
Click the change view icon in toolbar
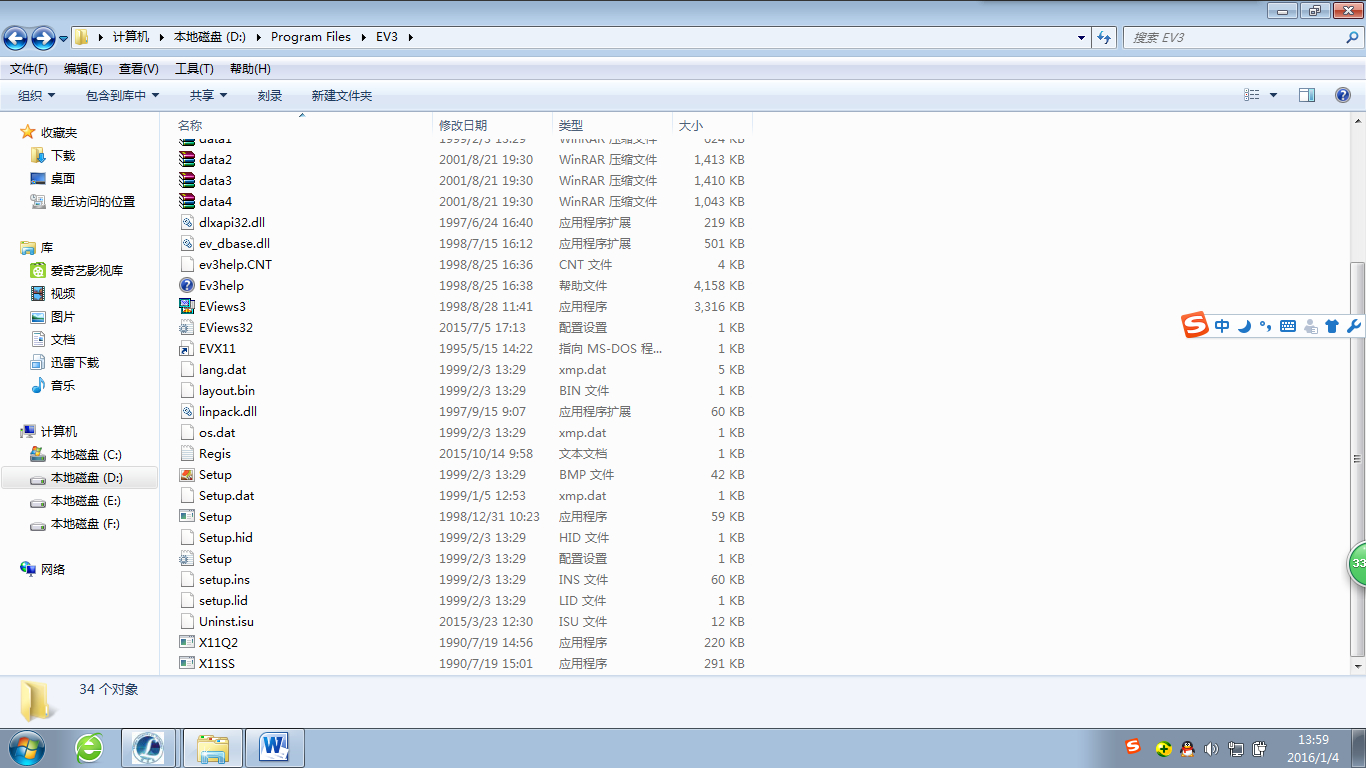(x=1252, y=95)
